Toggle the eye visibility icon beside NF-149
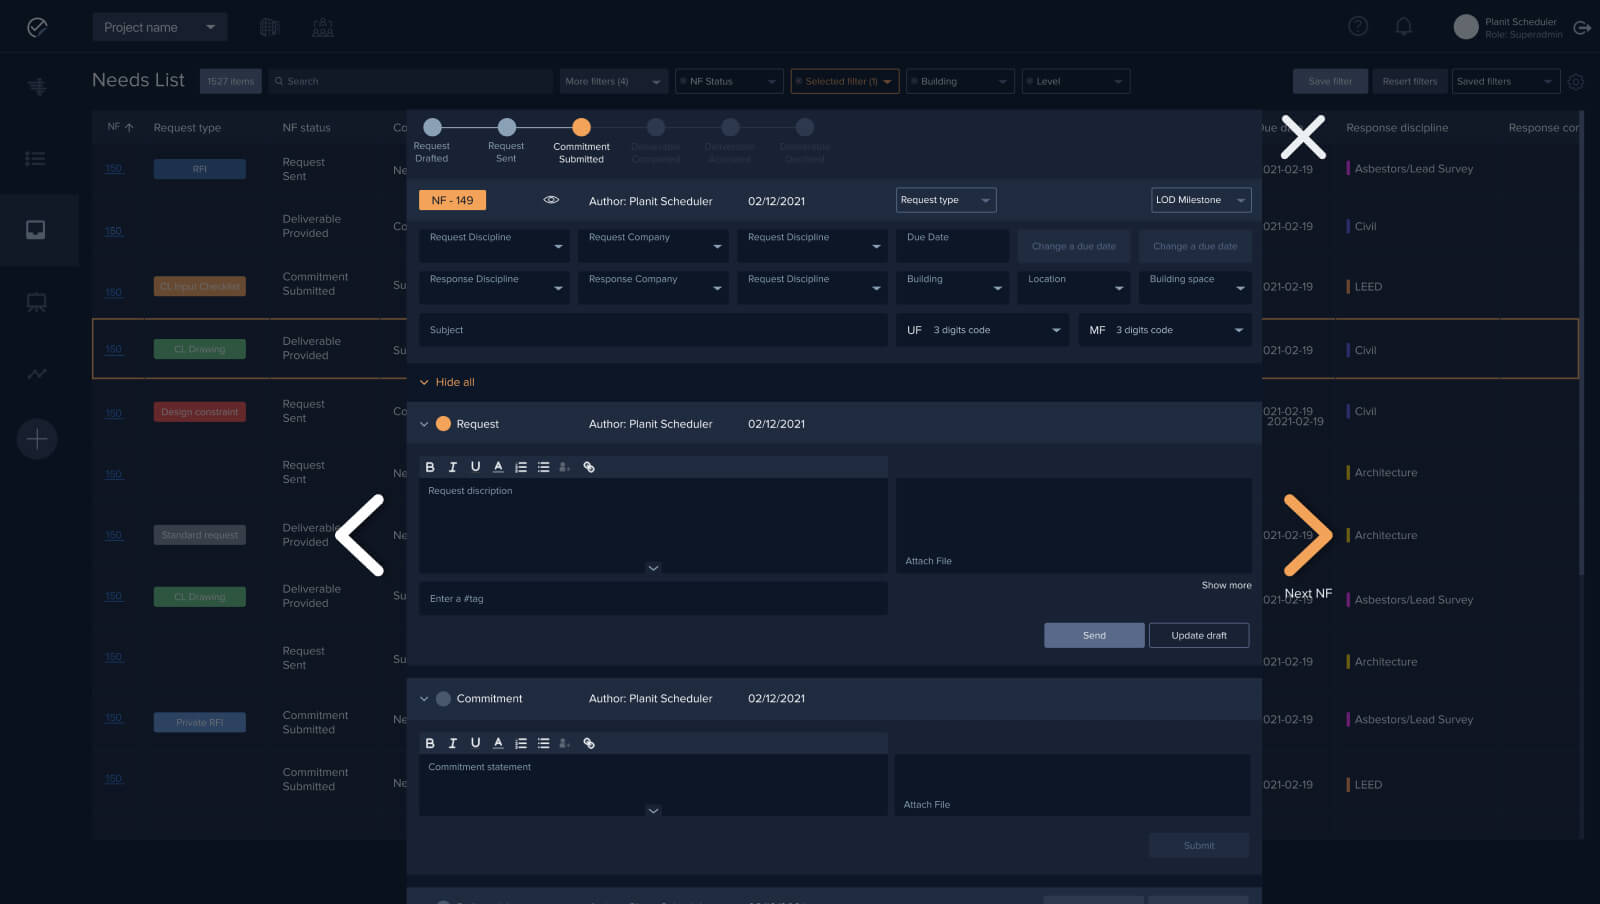 tap(551, 200)
